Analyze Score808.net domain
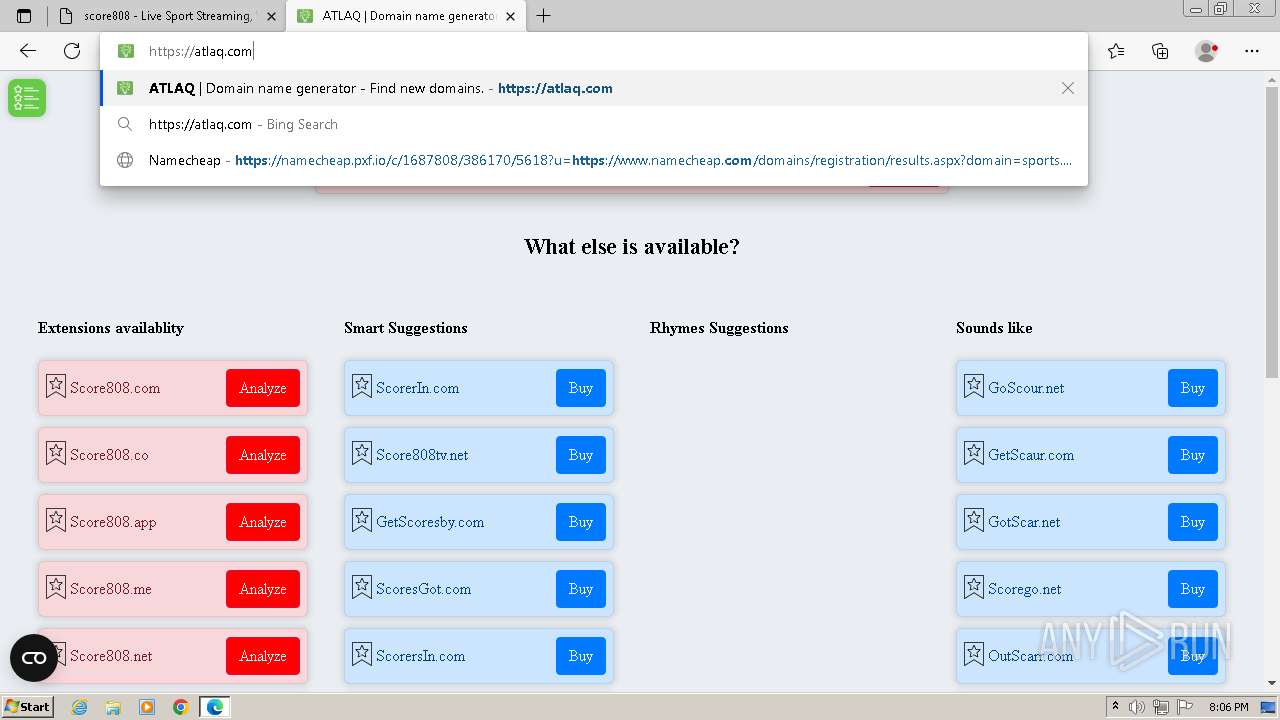The width and height of the screenshot is (1280, 720). [263, 656]
